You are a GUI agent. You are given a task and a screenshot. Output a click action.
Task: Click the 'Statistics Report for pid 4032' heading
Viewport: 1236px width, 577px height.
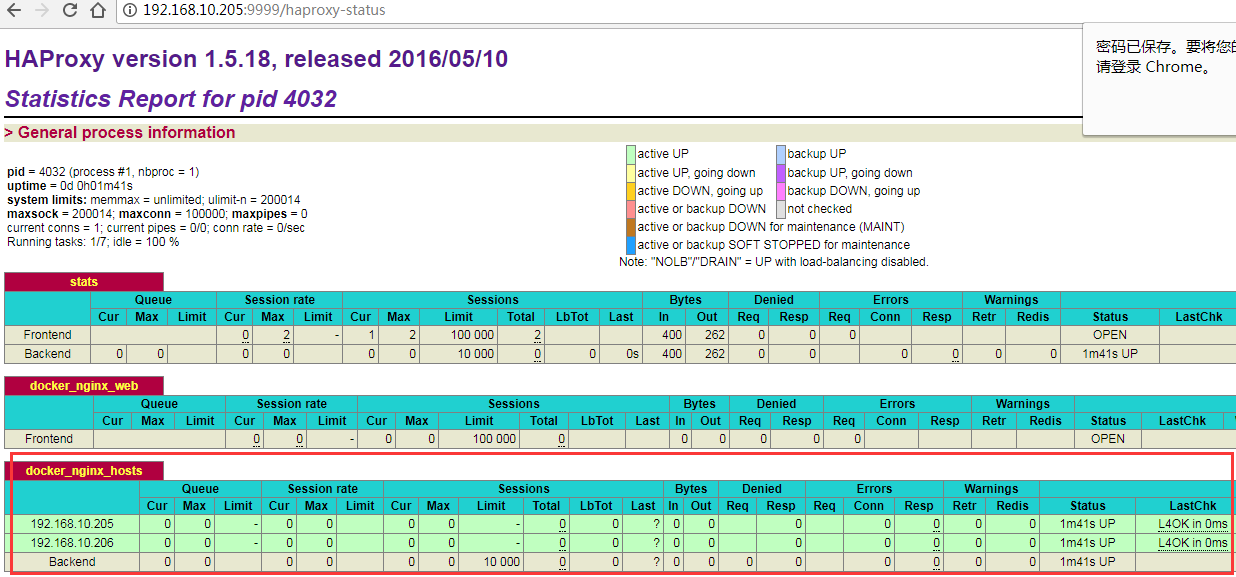click(171, 99)
